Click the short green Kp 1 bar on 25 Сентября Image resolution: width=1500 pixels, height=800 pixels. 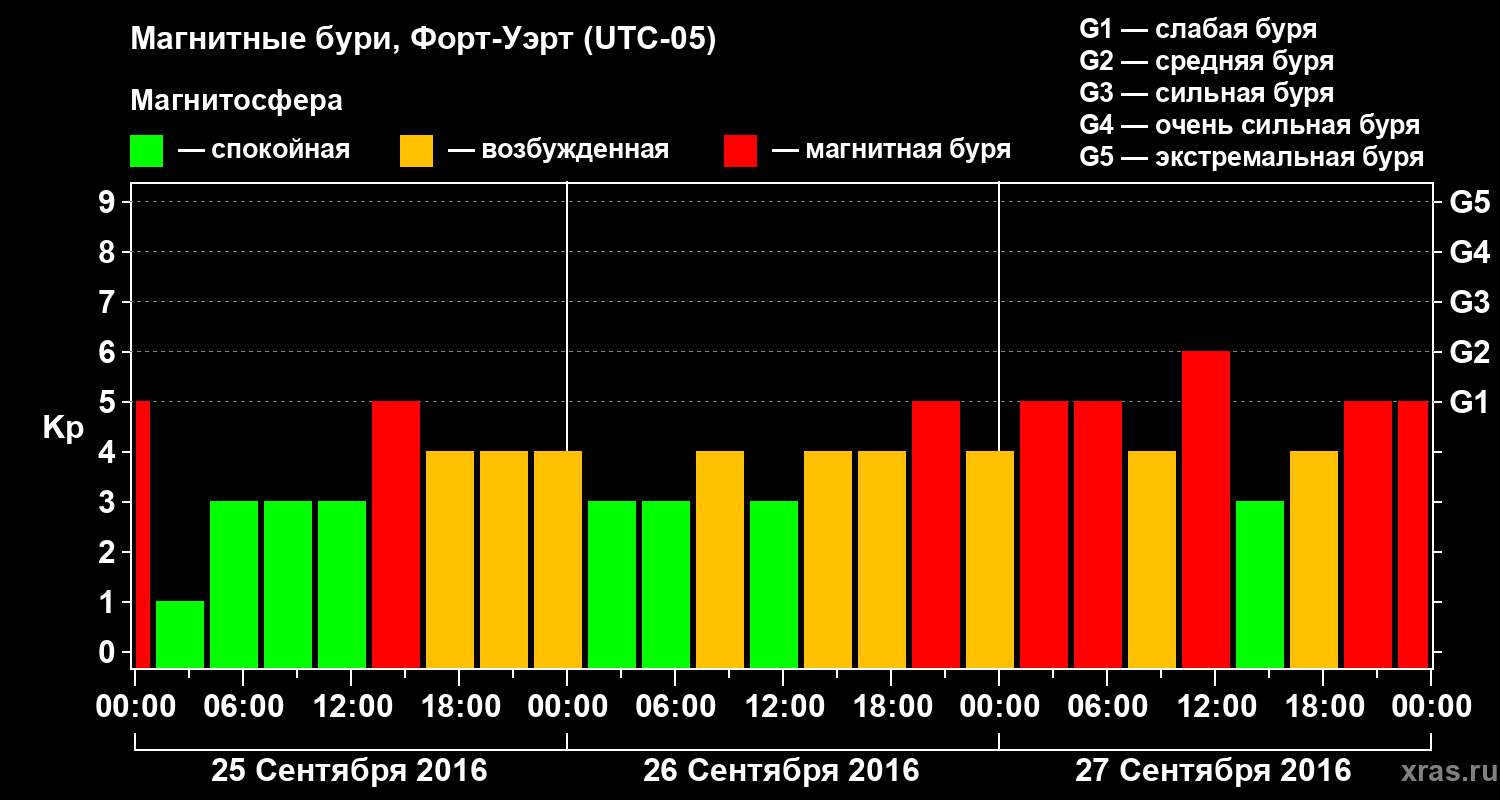pos(180,634)
